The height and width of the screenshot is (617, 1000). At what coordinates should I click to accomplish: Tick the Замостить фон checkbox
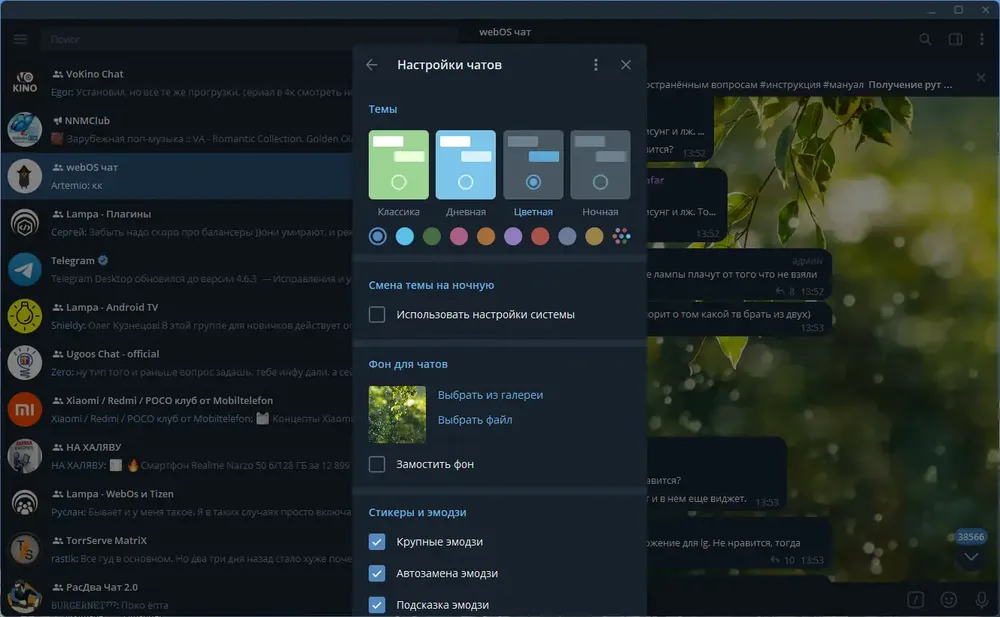[x=377, y=465]
